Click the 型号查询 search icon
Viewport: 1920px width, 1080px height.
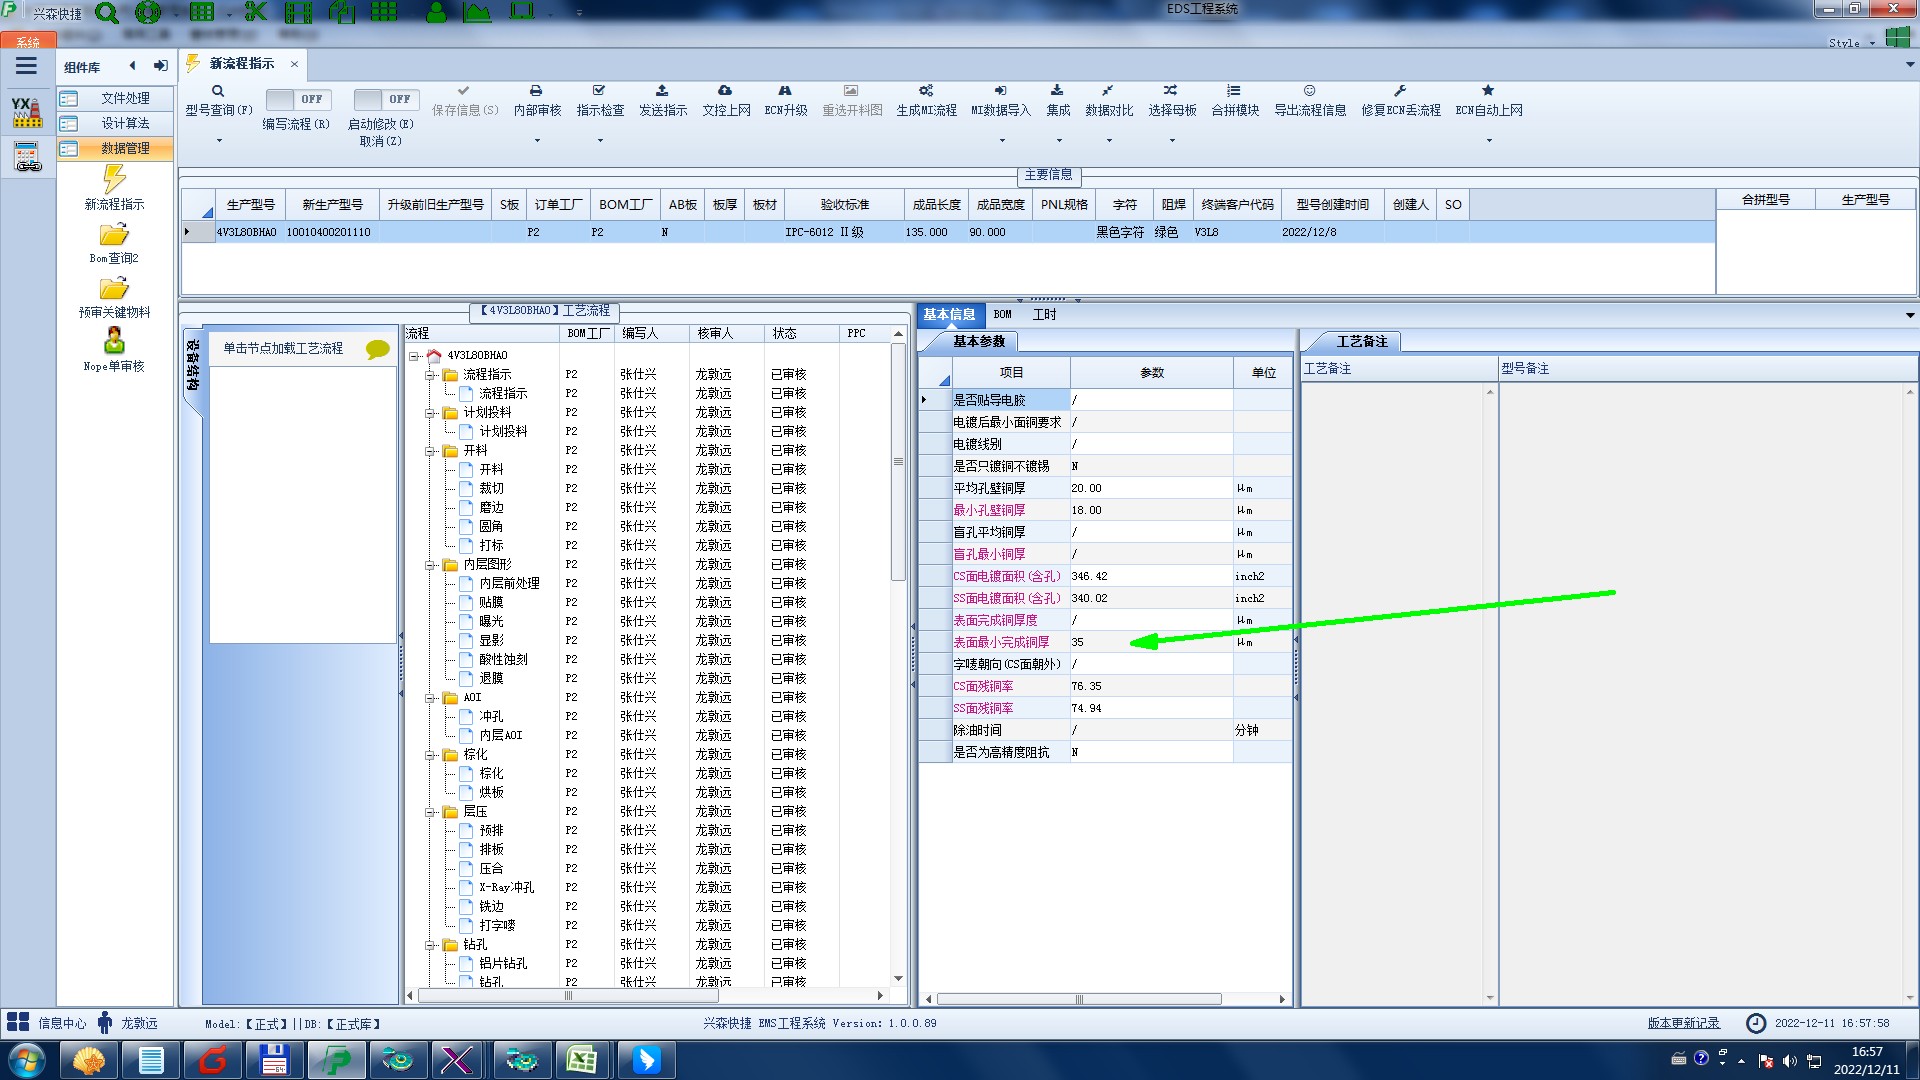pos(218,91)
